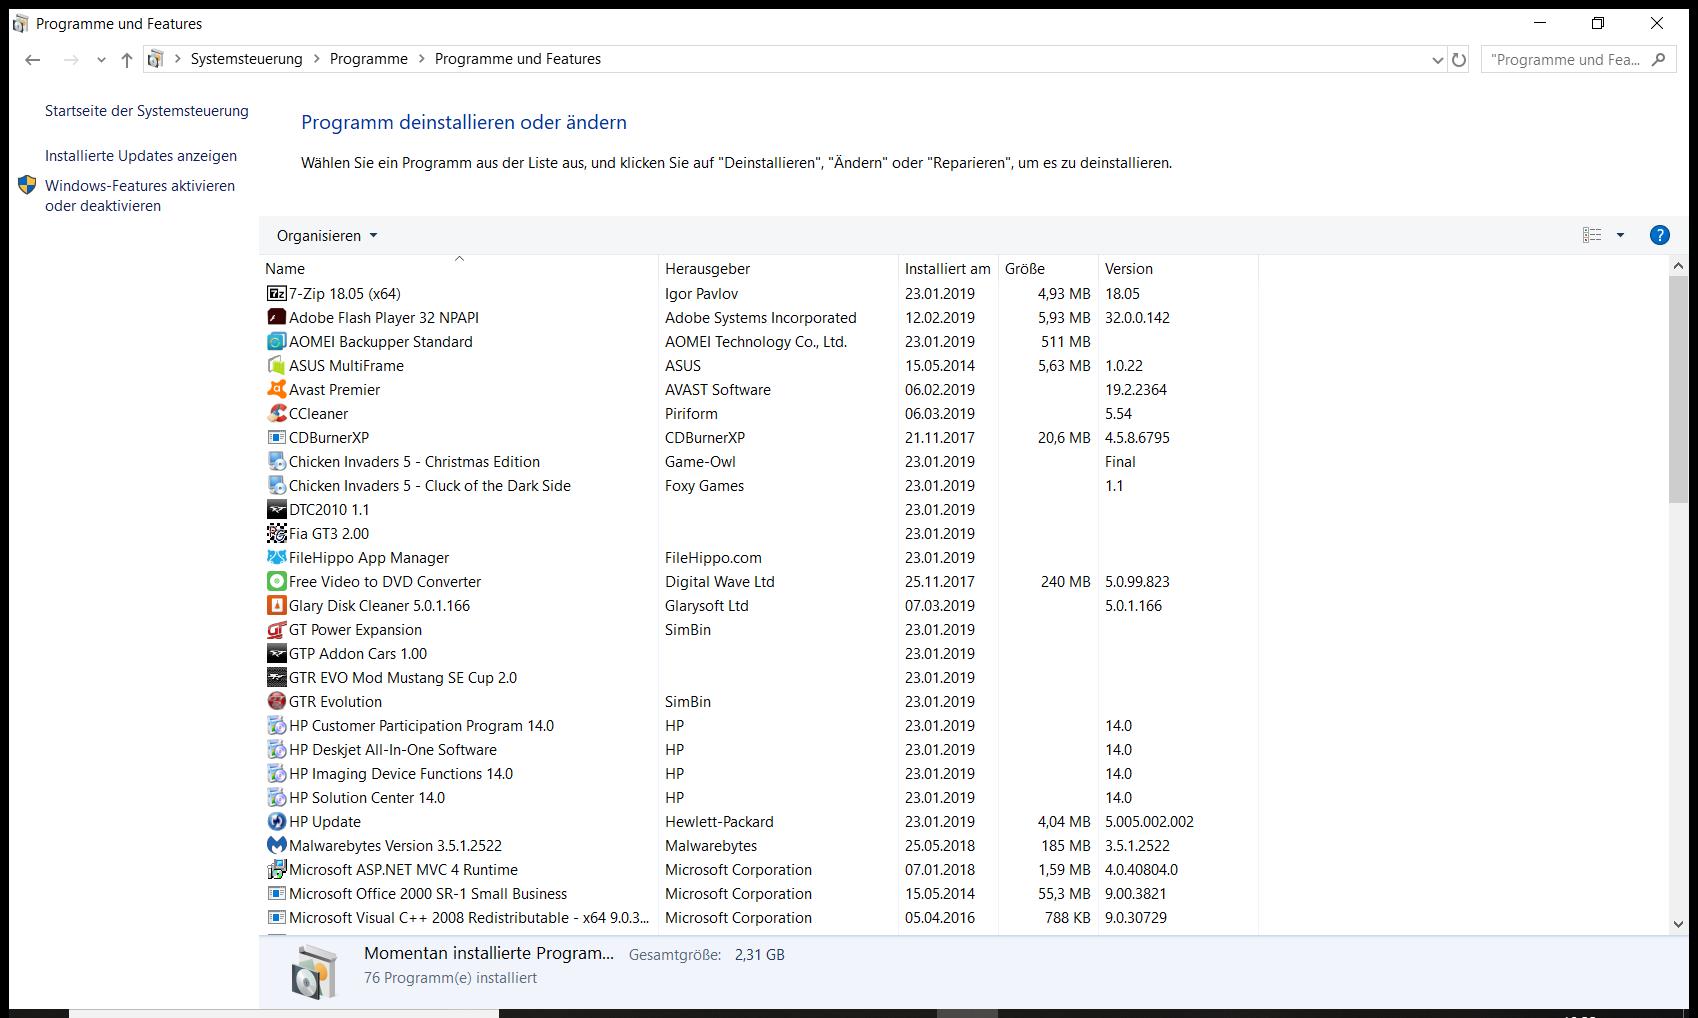1698x1018 pixels.
Task: Click version 19.2.2364 of Avast Premier
Action: (x=1136, y=389)
